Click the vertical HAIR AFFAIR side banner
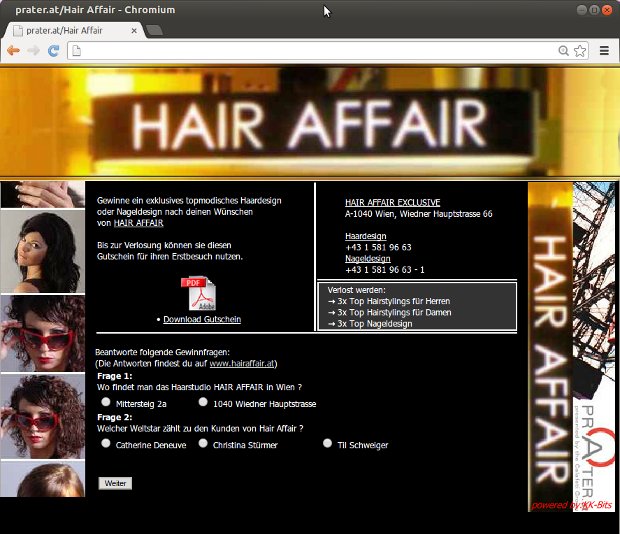The image size is (620, 534). [x=550, y=347]
